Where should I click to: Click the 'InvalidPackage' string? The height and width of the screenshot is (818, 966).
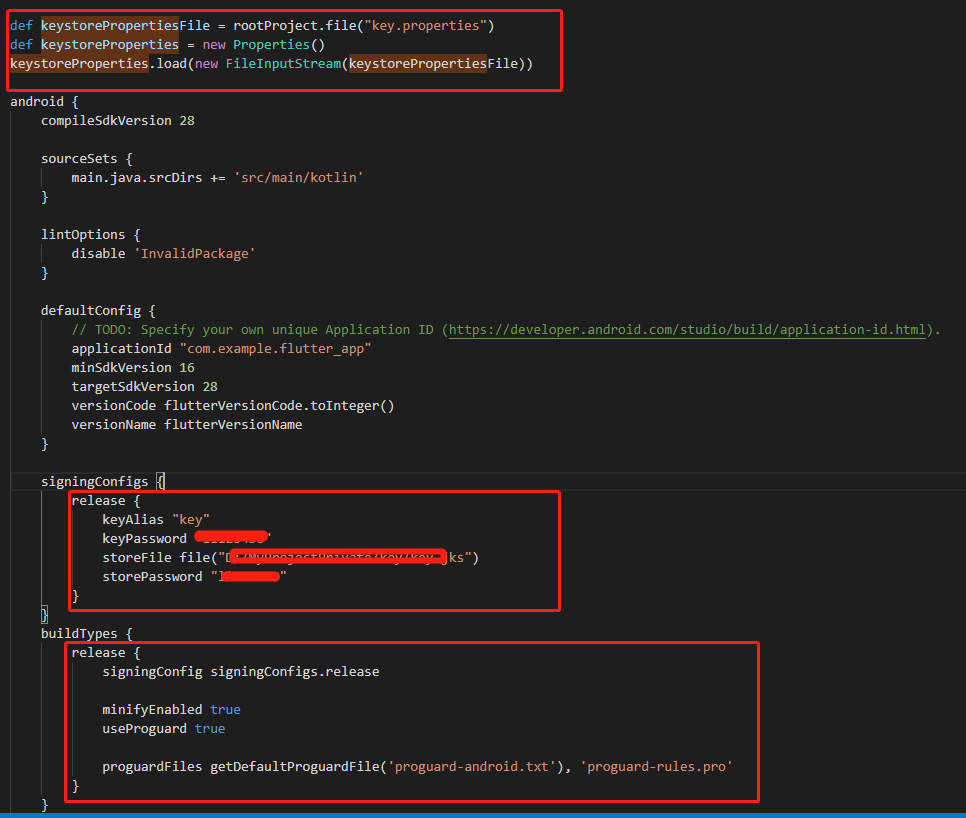(x=195, y=254)
